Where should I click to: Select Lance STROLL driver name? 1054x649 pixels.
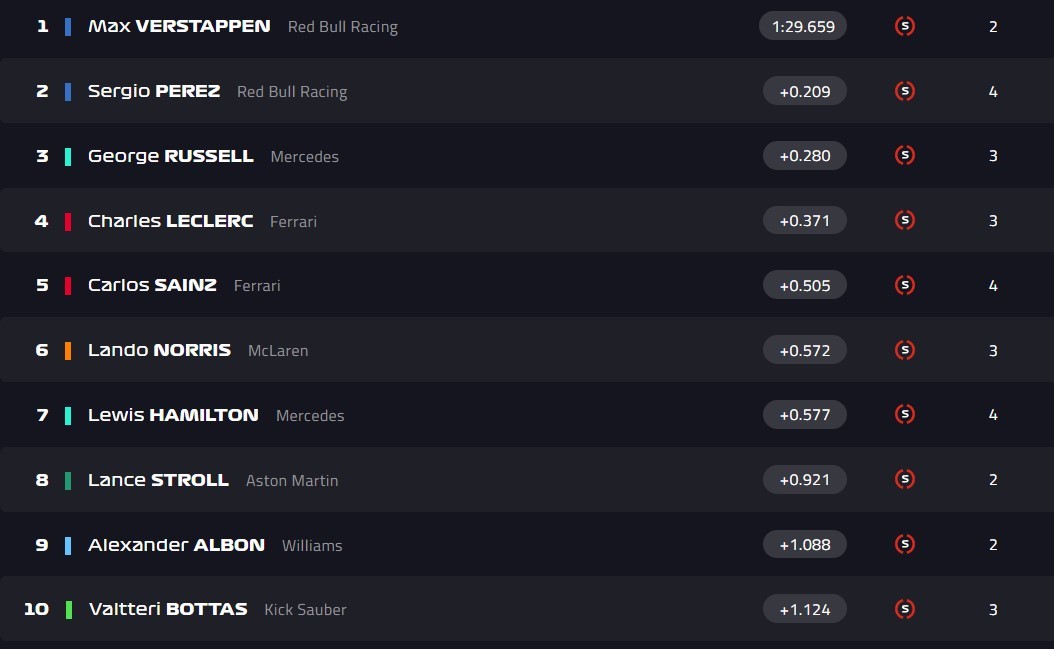(158, 480)
